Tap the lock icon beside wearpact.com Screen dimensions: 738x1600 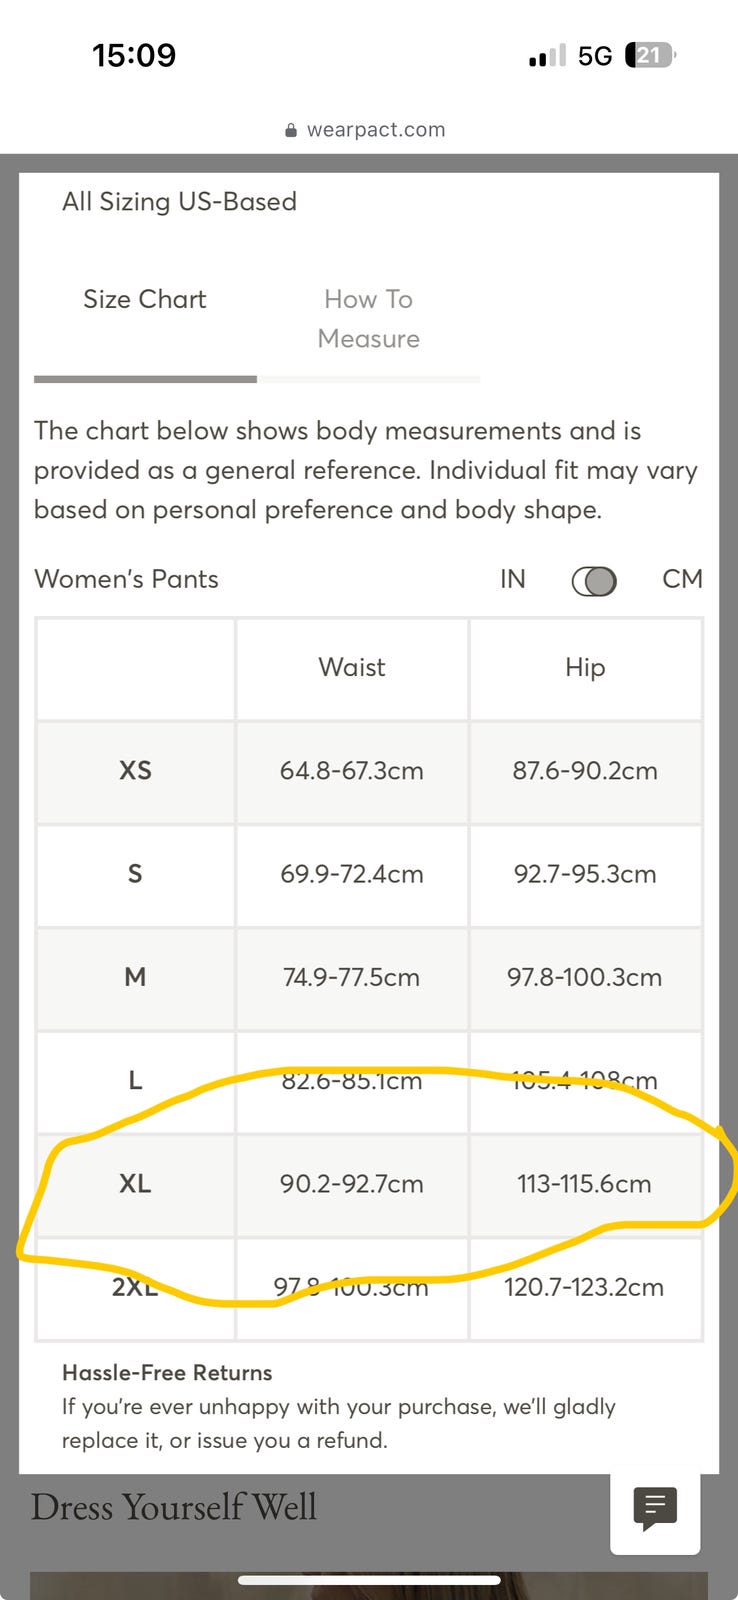coord(291,130)
